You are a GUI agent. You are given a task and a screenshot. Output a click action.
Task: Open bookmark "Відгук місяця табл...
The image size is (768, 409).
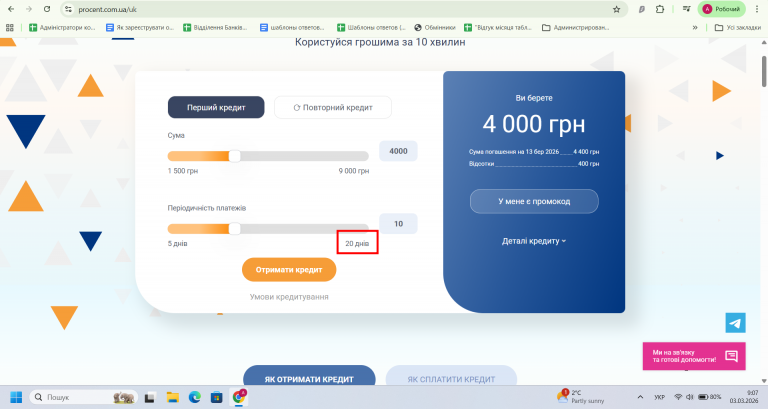(498, 27)
